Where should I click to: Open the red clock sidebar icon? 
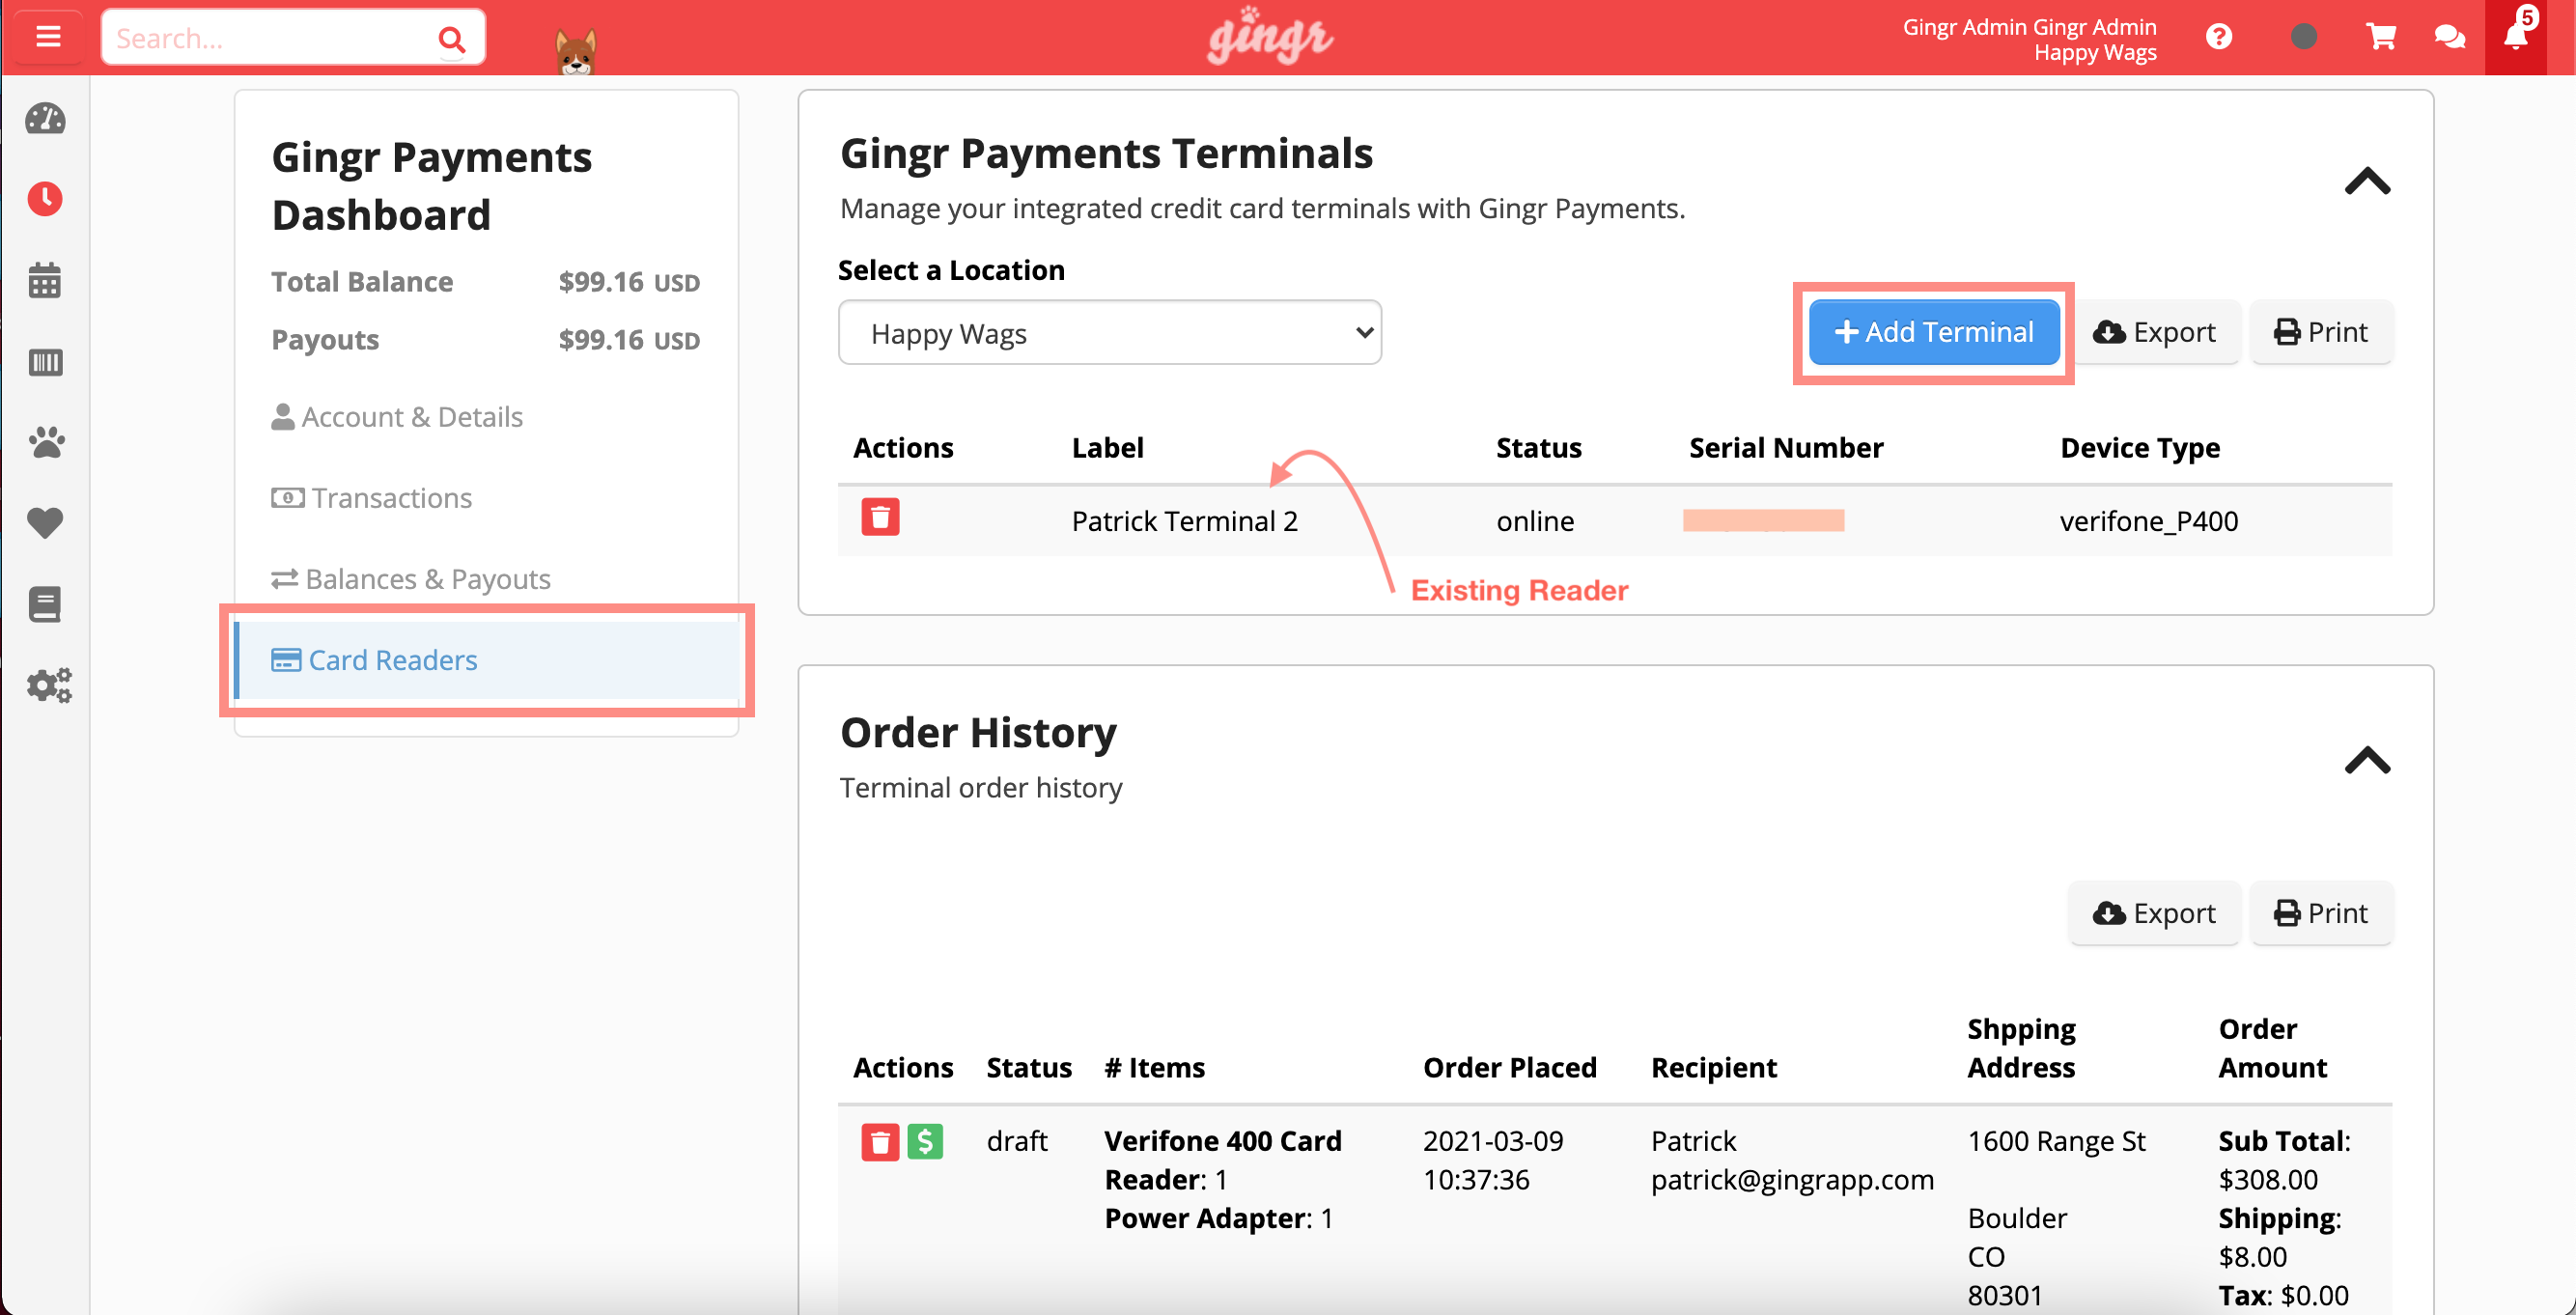pyautogui.click(x=45, y=199)
